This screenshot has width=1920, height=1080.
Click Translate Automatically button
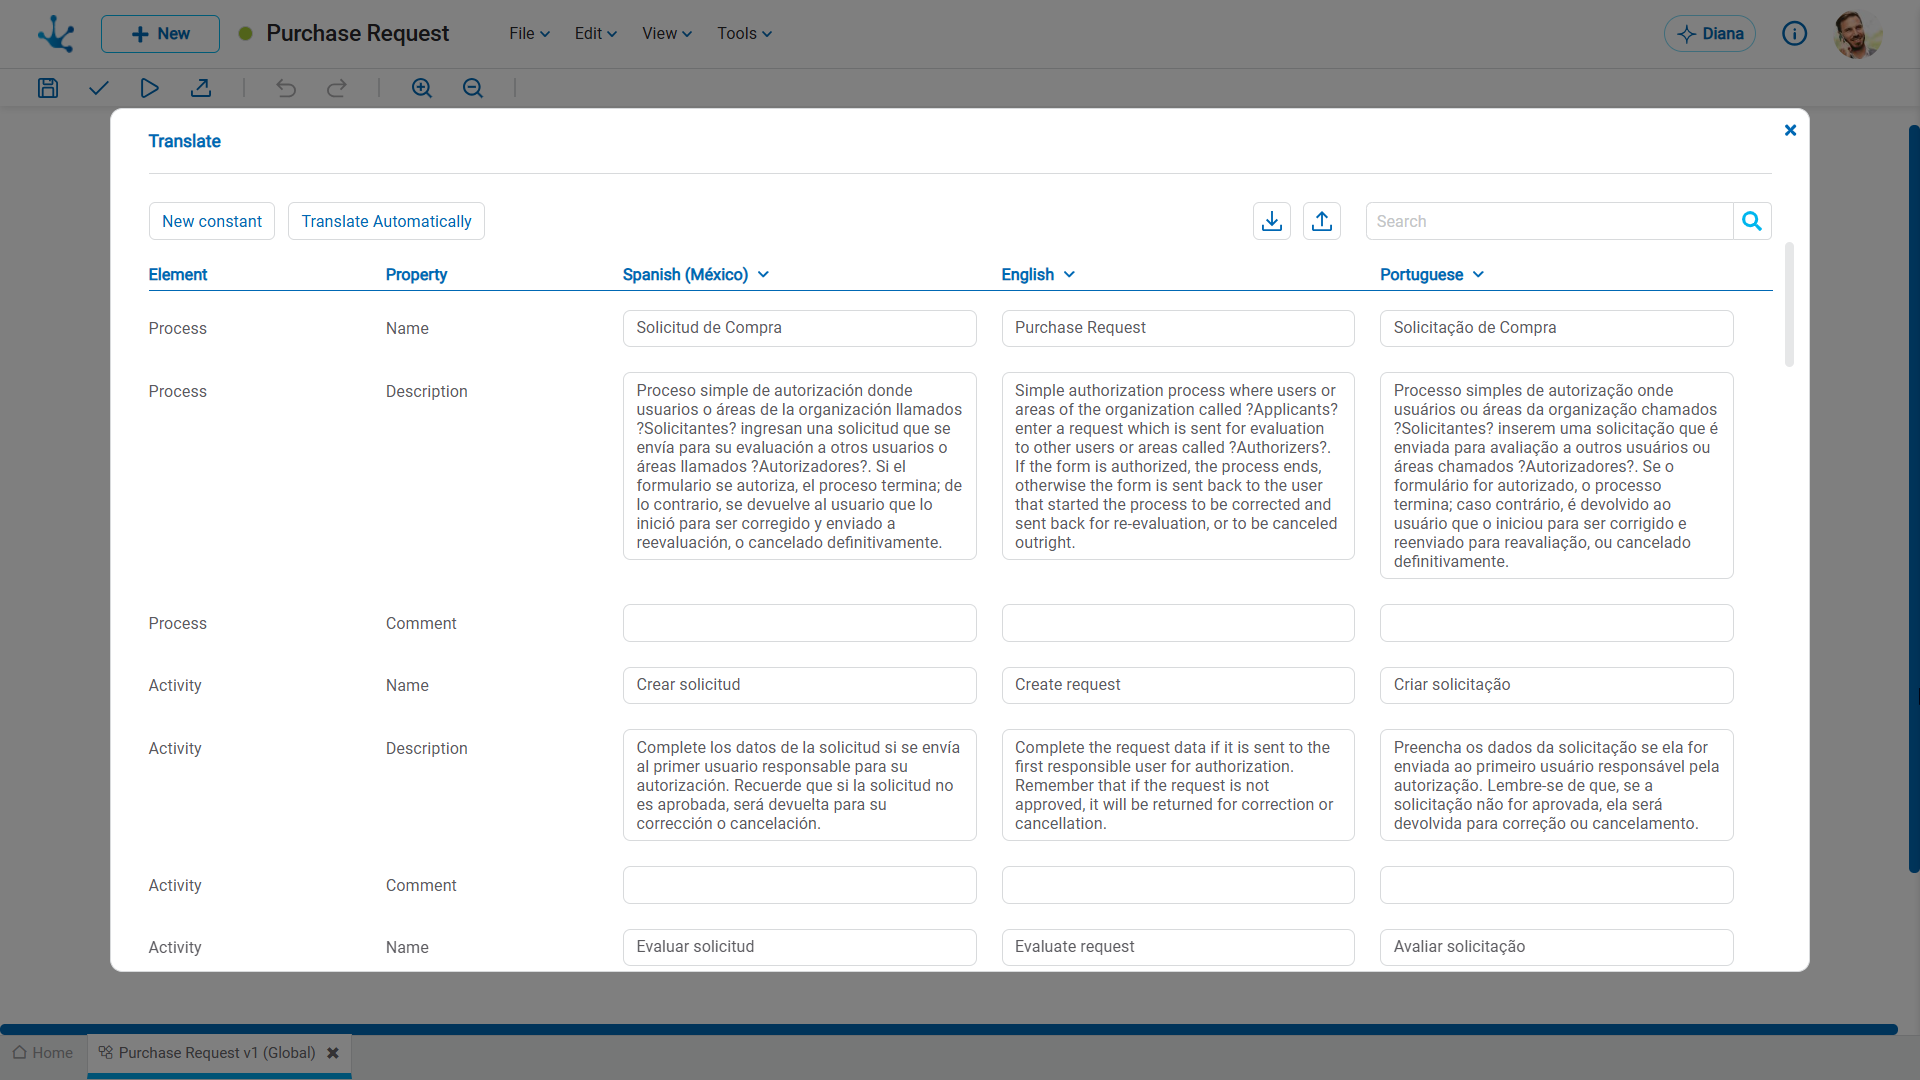pos(386,221)
